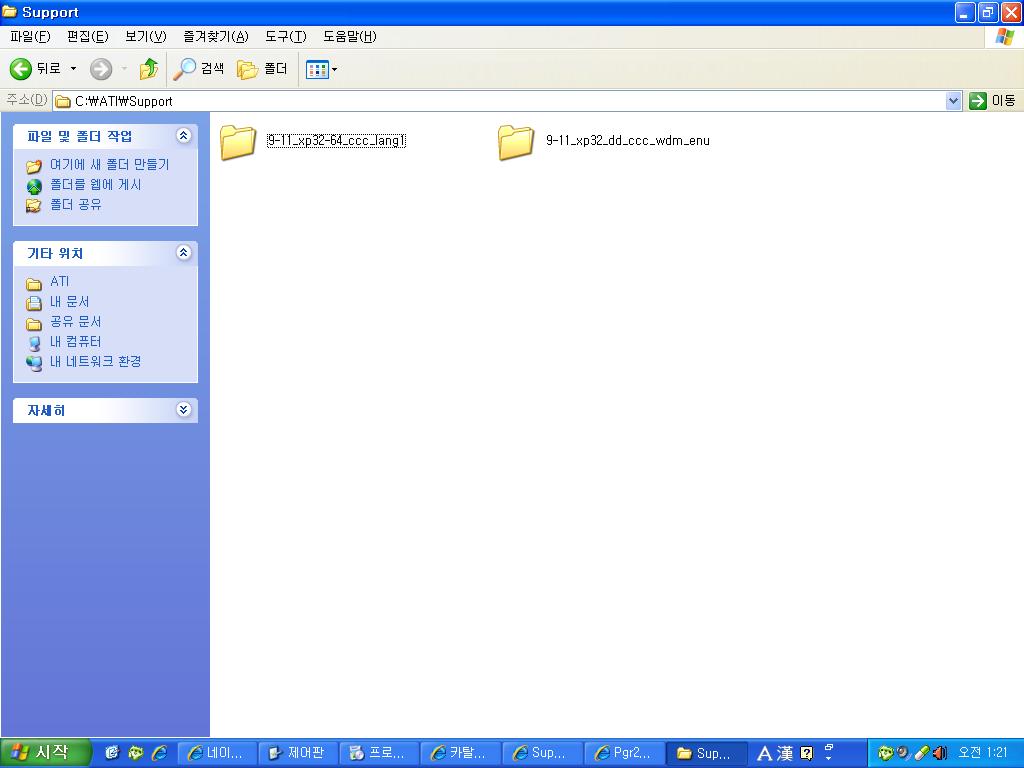This screenshot has width=1024, height=768.
Task: Collapse the 파일 및 폴더 작업 panel
Action: pos(184,136)
